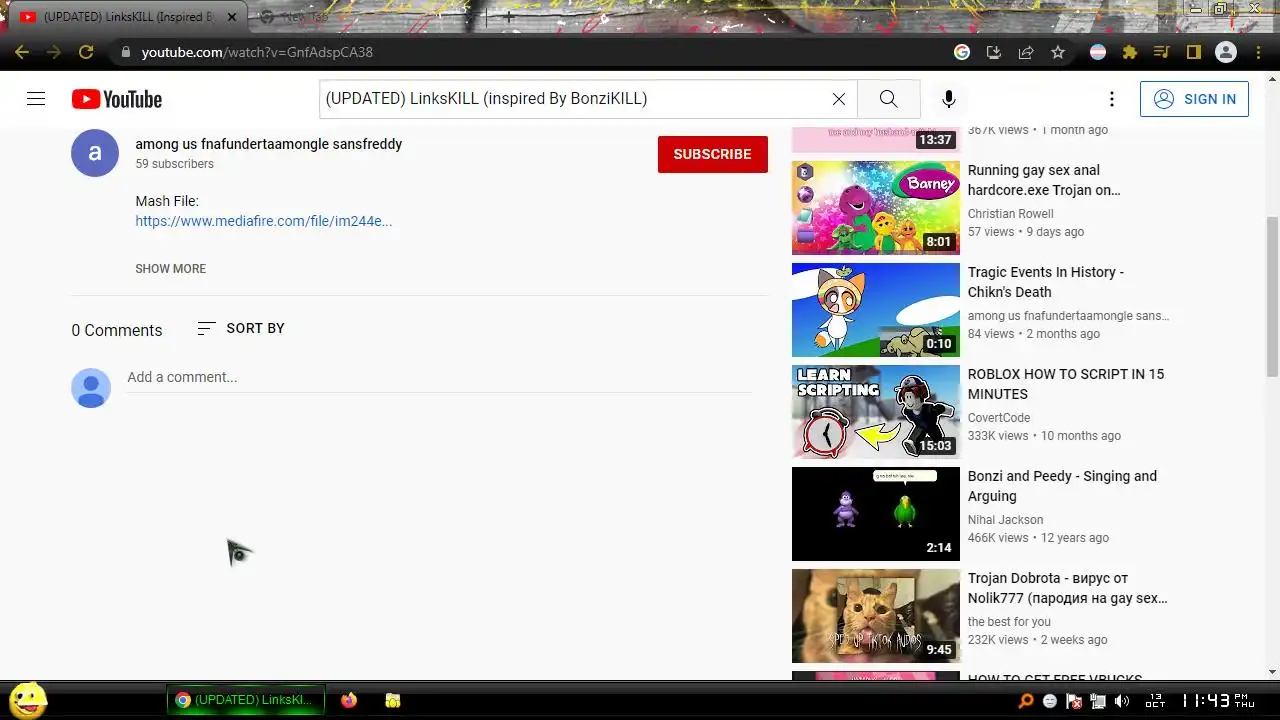1280x720 pixels.
Task: Open Chrome media controls icon
Action: [1161, 52]
